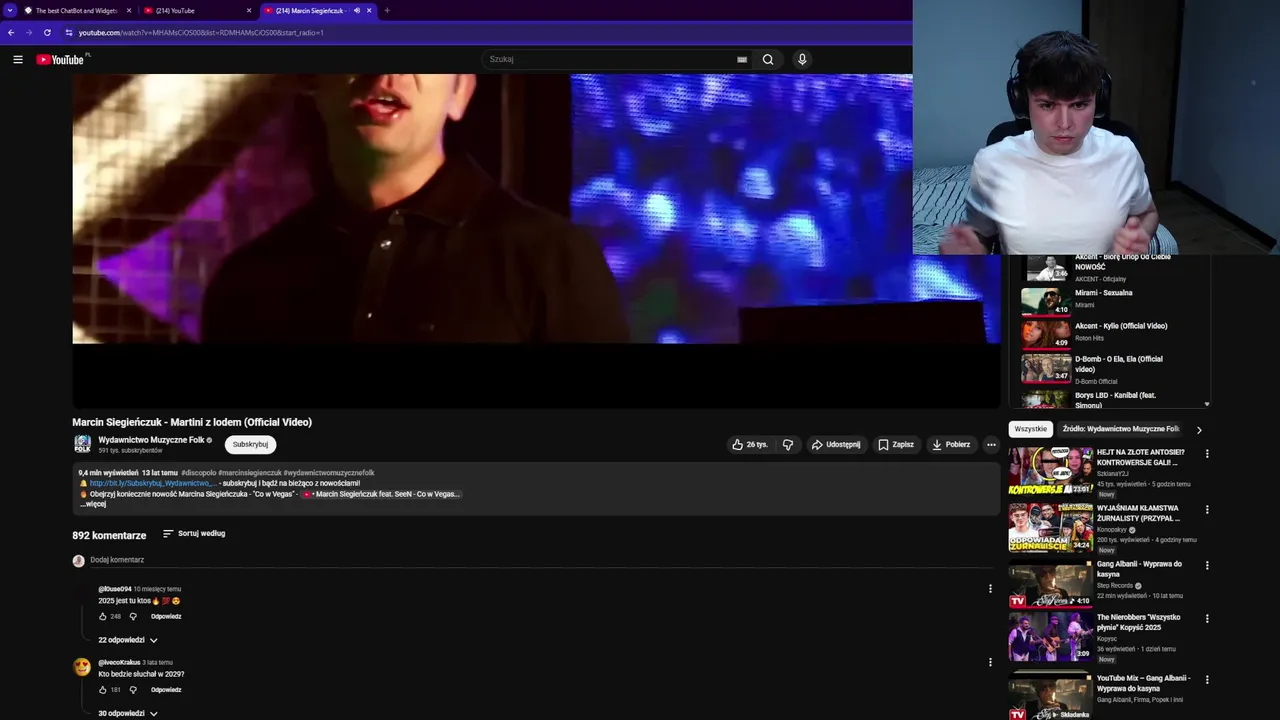Open a new browser tab with plus
Viewport: 1280px width, 720px height.
pos(387,10)
